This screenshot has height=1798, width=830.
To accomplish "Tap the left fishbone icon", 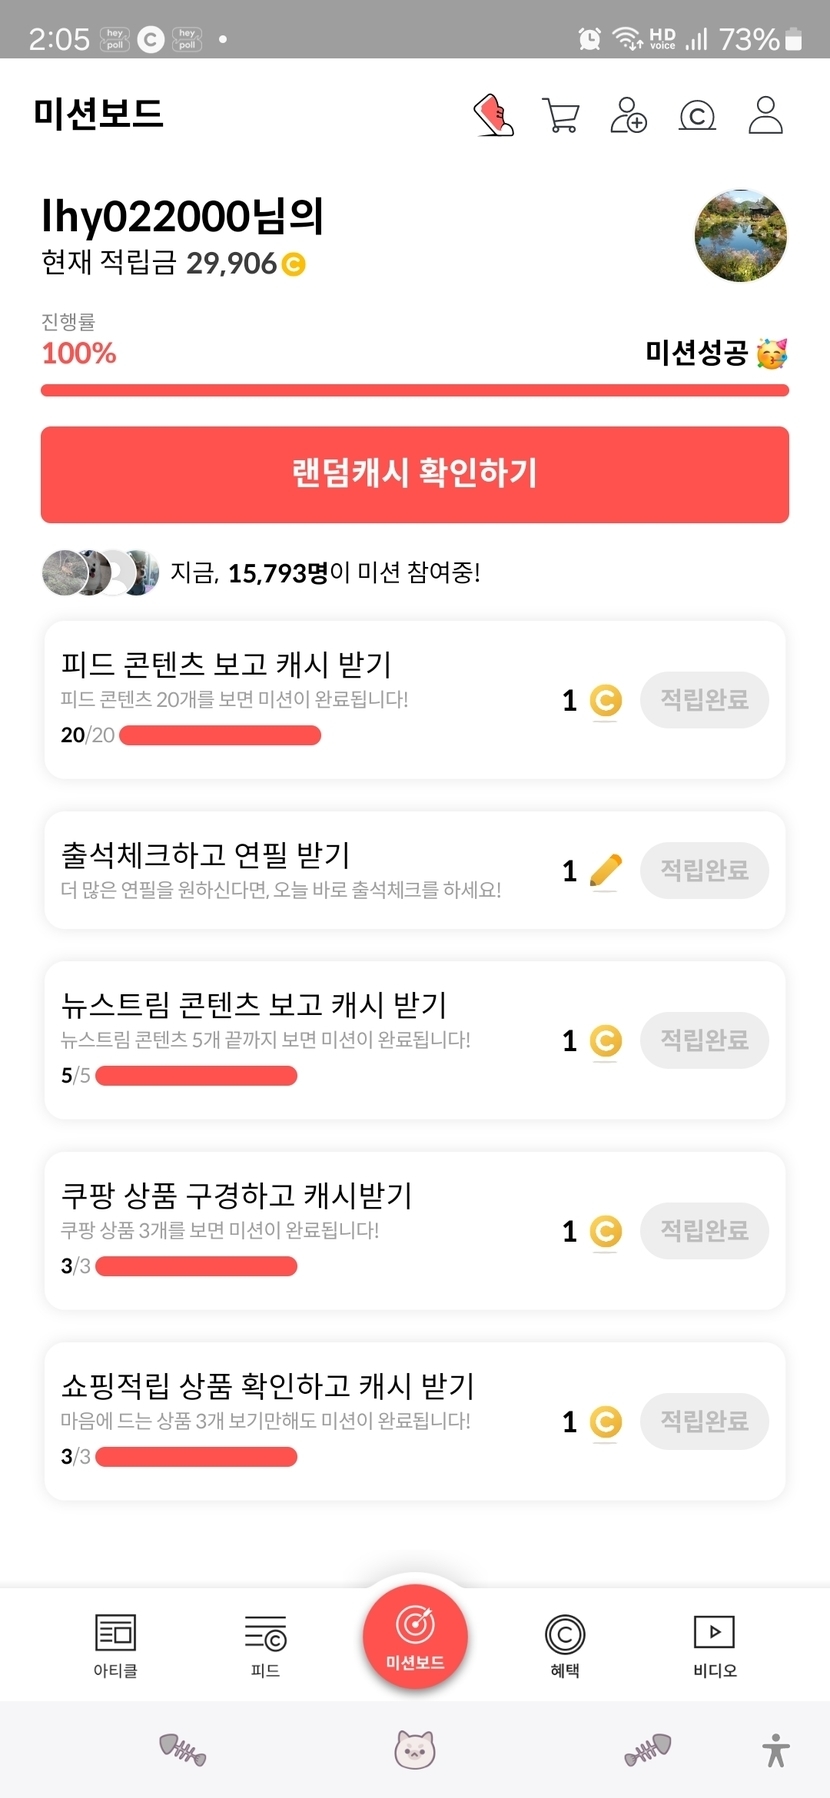I will click(182, 1749).
